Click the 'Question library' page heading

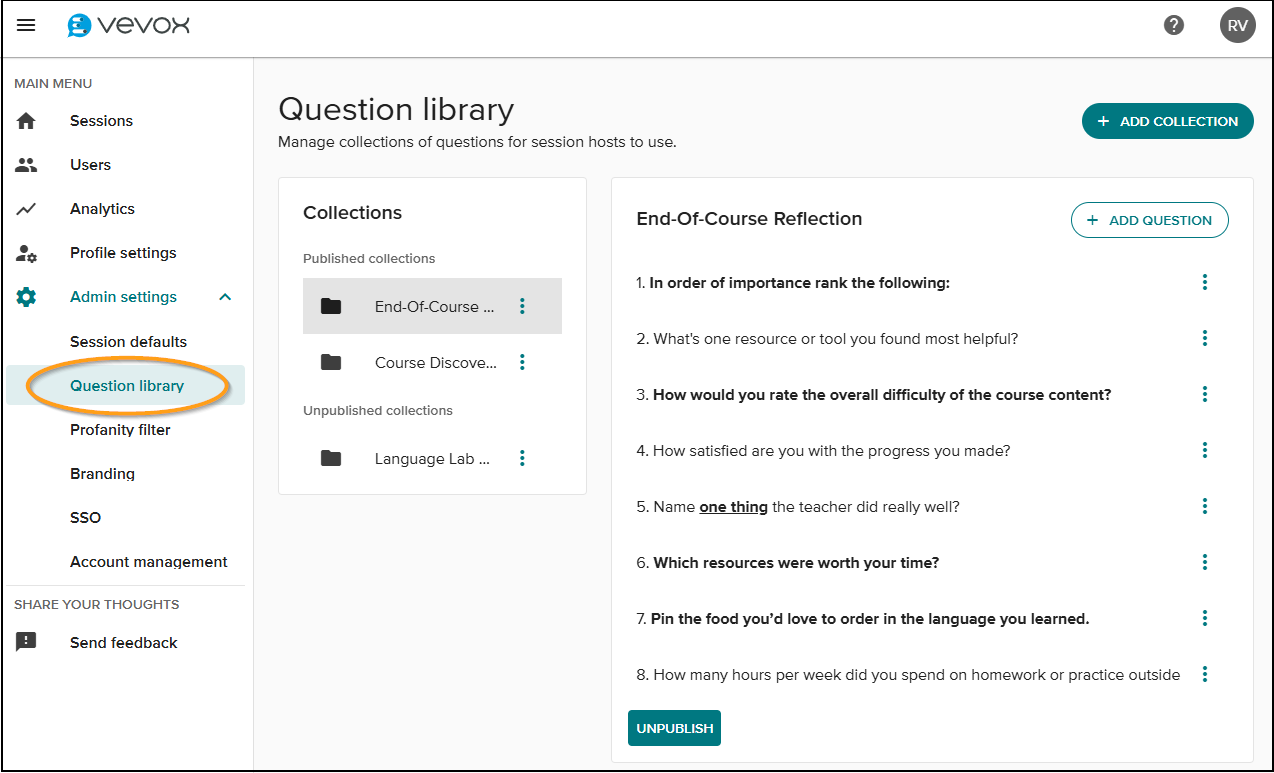(x=396, y=109)
